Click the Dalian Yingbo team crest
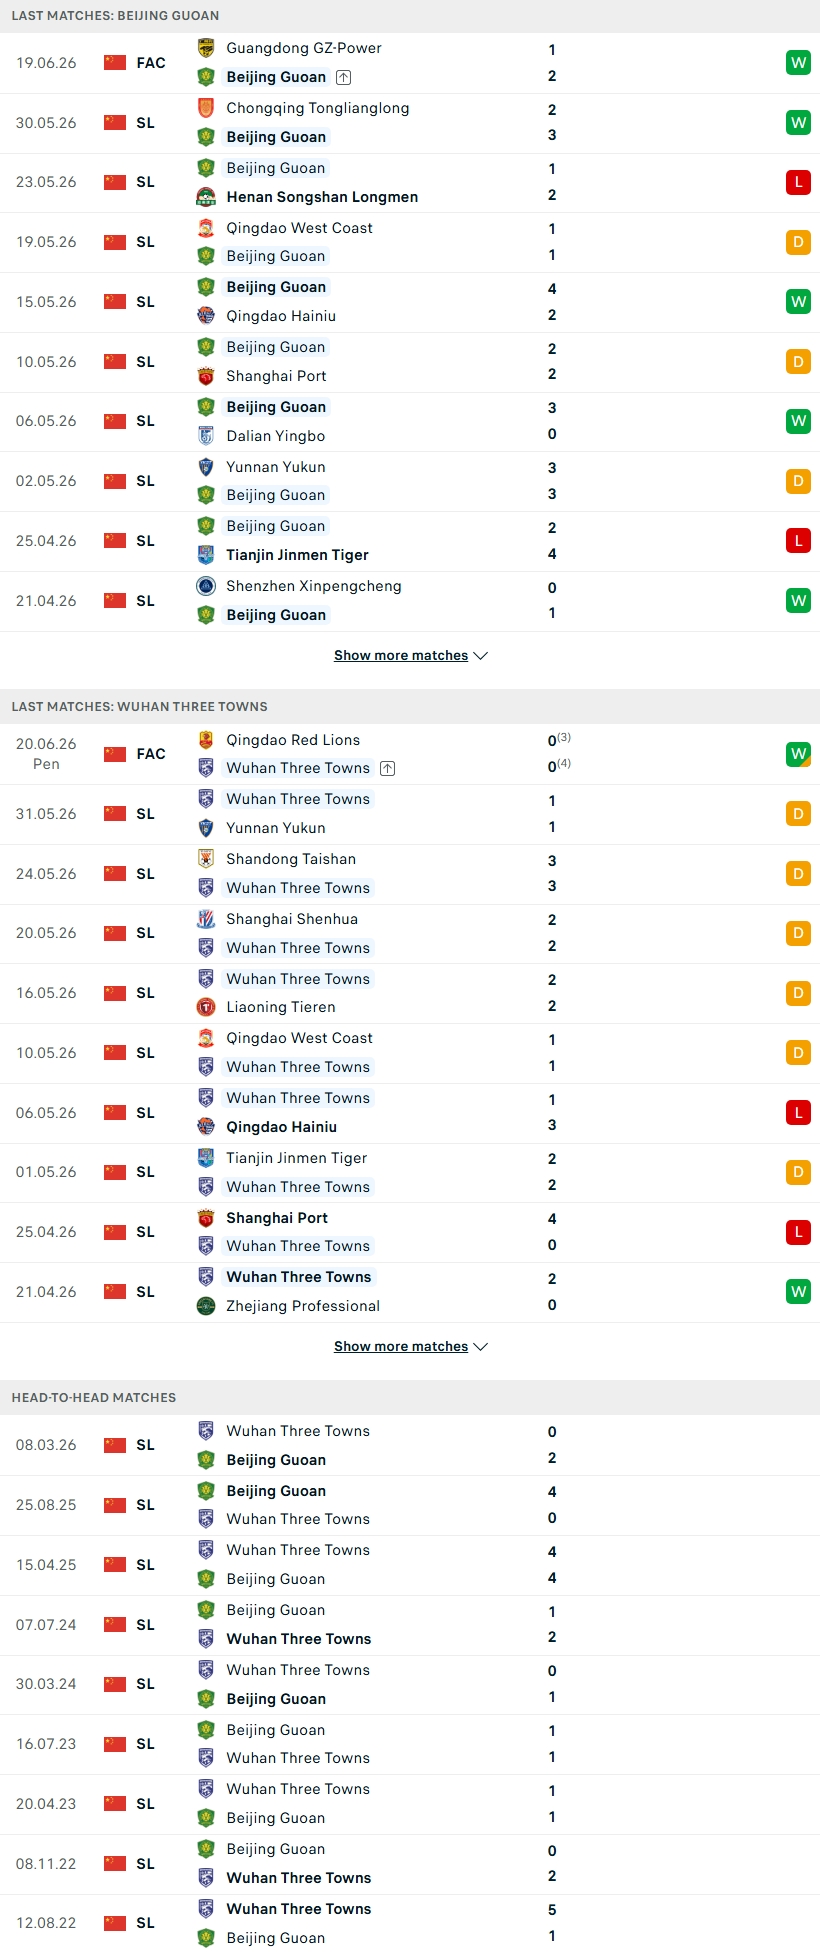820x1953 pixels. 206,436
